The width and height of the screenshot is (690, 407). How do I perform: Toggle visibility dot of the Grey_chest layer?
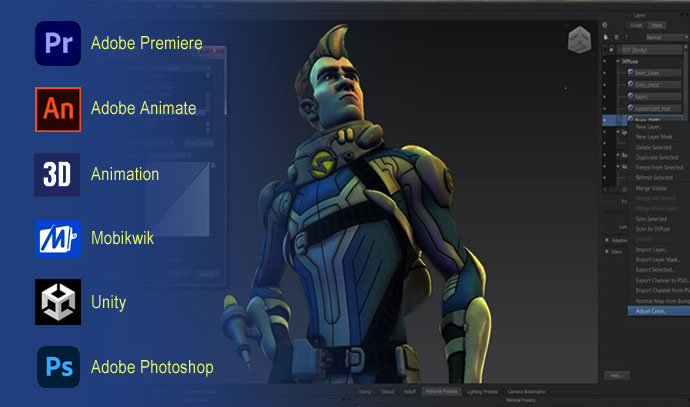pyautogui.click(x=605, y=84)
